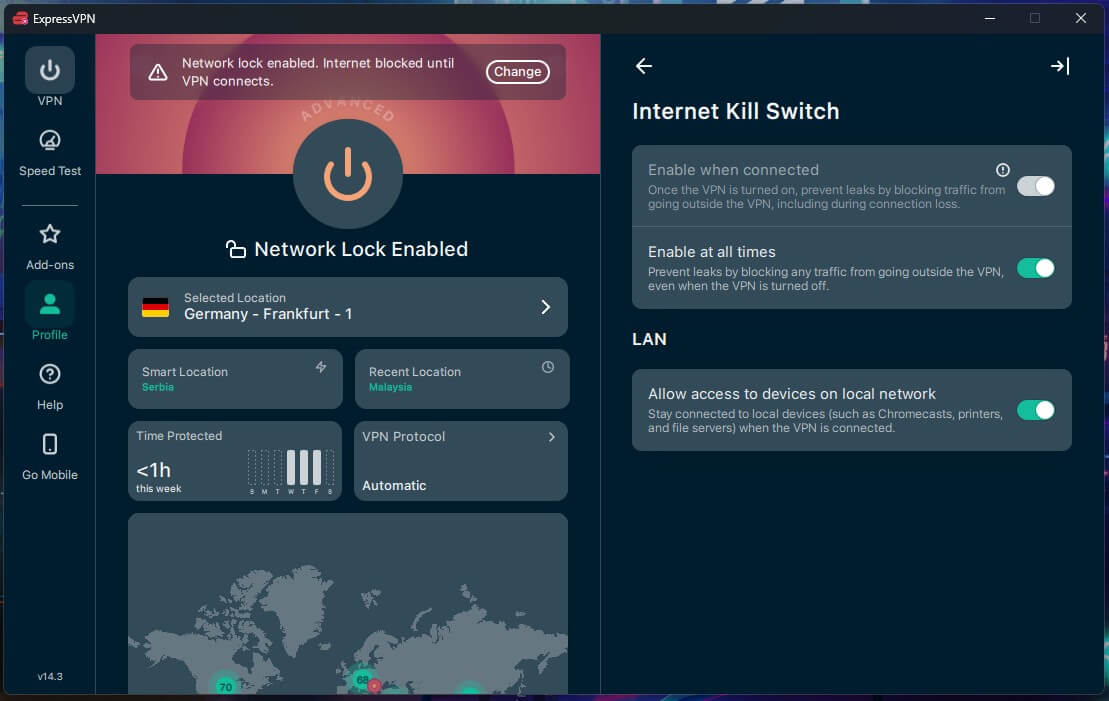The image size is (1109, 701).
Task: Click the red map pin on world map
Action: coord(374,685)
